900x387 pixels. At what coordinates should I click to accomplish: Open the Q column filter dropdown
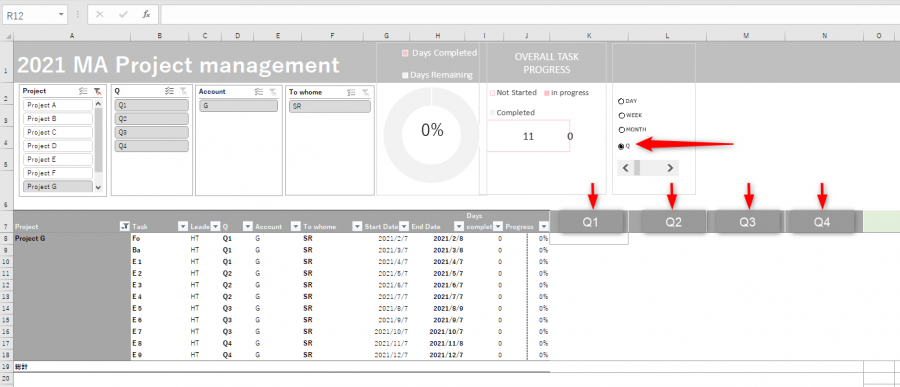pos(247,226)
